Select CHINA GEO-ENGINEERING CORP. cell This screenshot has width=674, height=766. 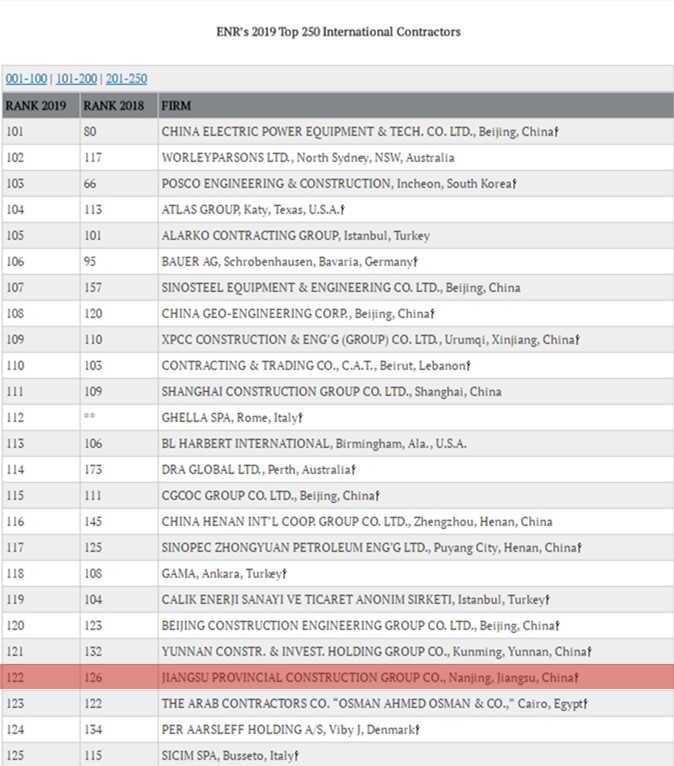416,313
